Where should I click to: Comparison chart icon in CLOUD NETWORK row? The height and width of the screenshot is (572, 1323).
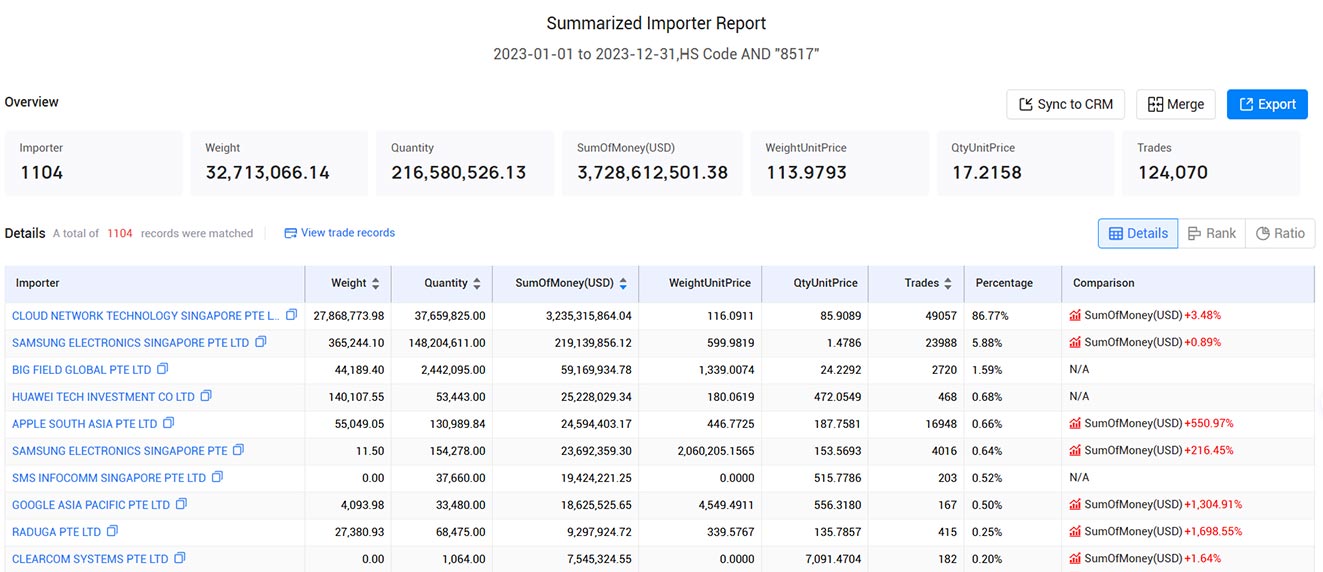tap(1075, 315)
